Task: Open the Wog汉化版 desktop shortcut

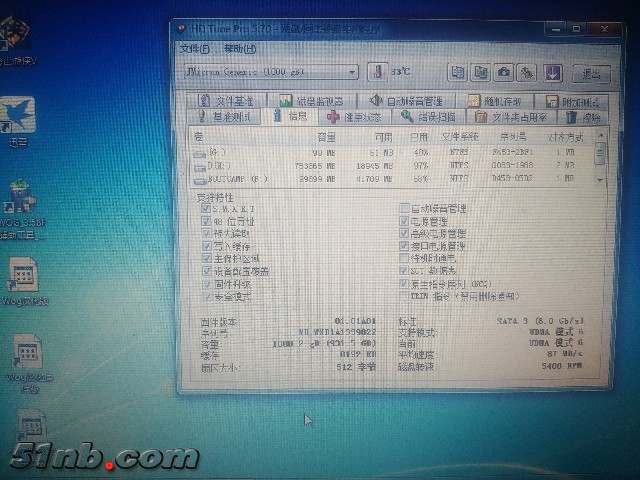Action: coord(24,282)
